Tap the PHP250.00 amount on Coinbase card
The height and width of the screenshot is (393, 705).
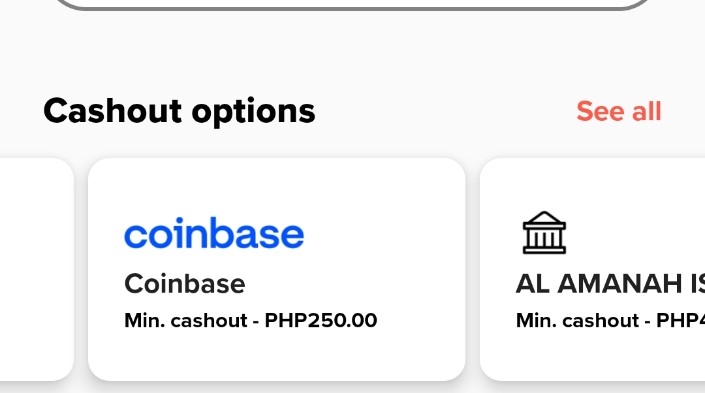click(321, 321)
